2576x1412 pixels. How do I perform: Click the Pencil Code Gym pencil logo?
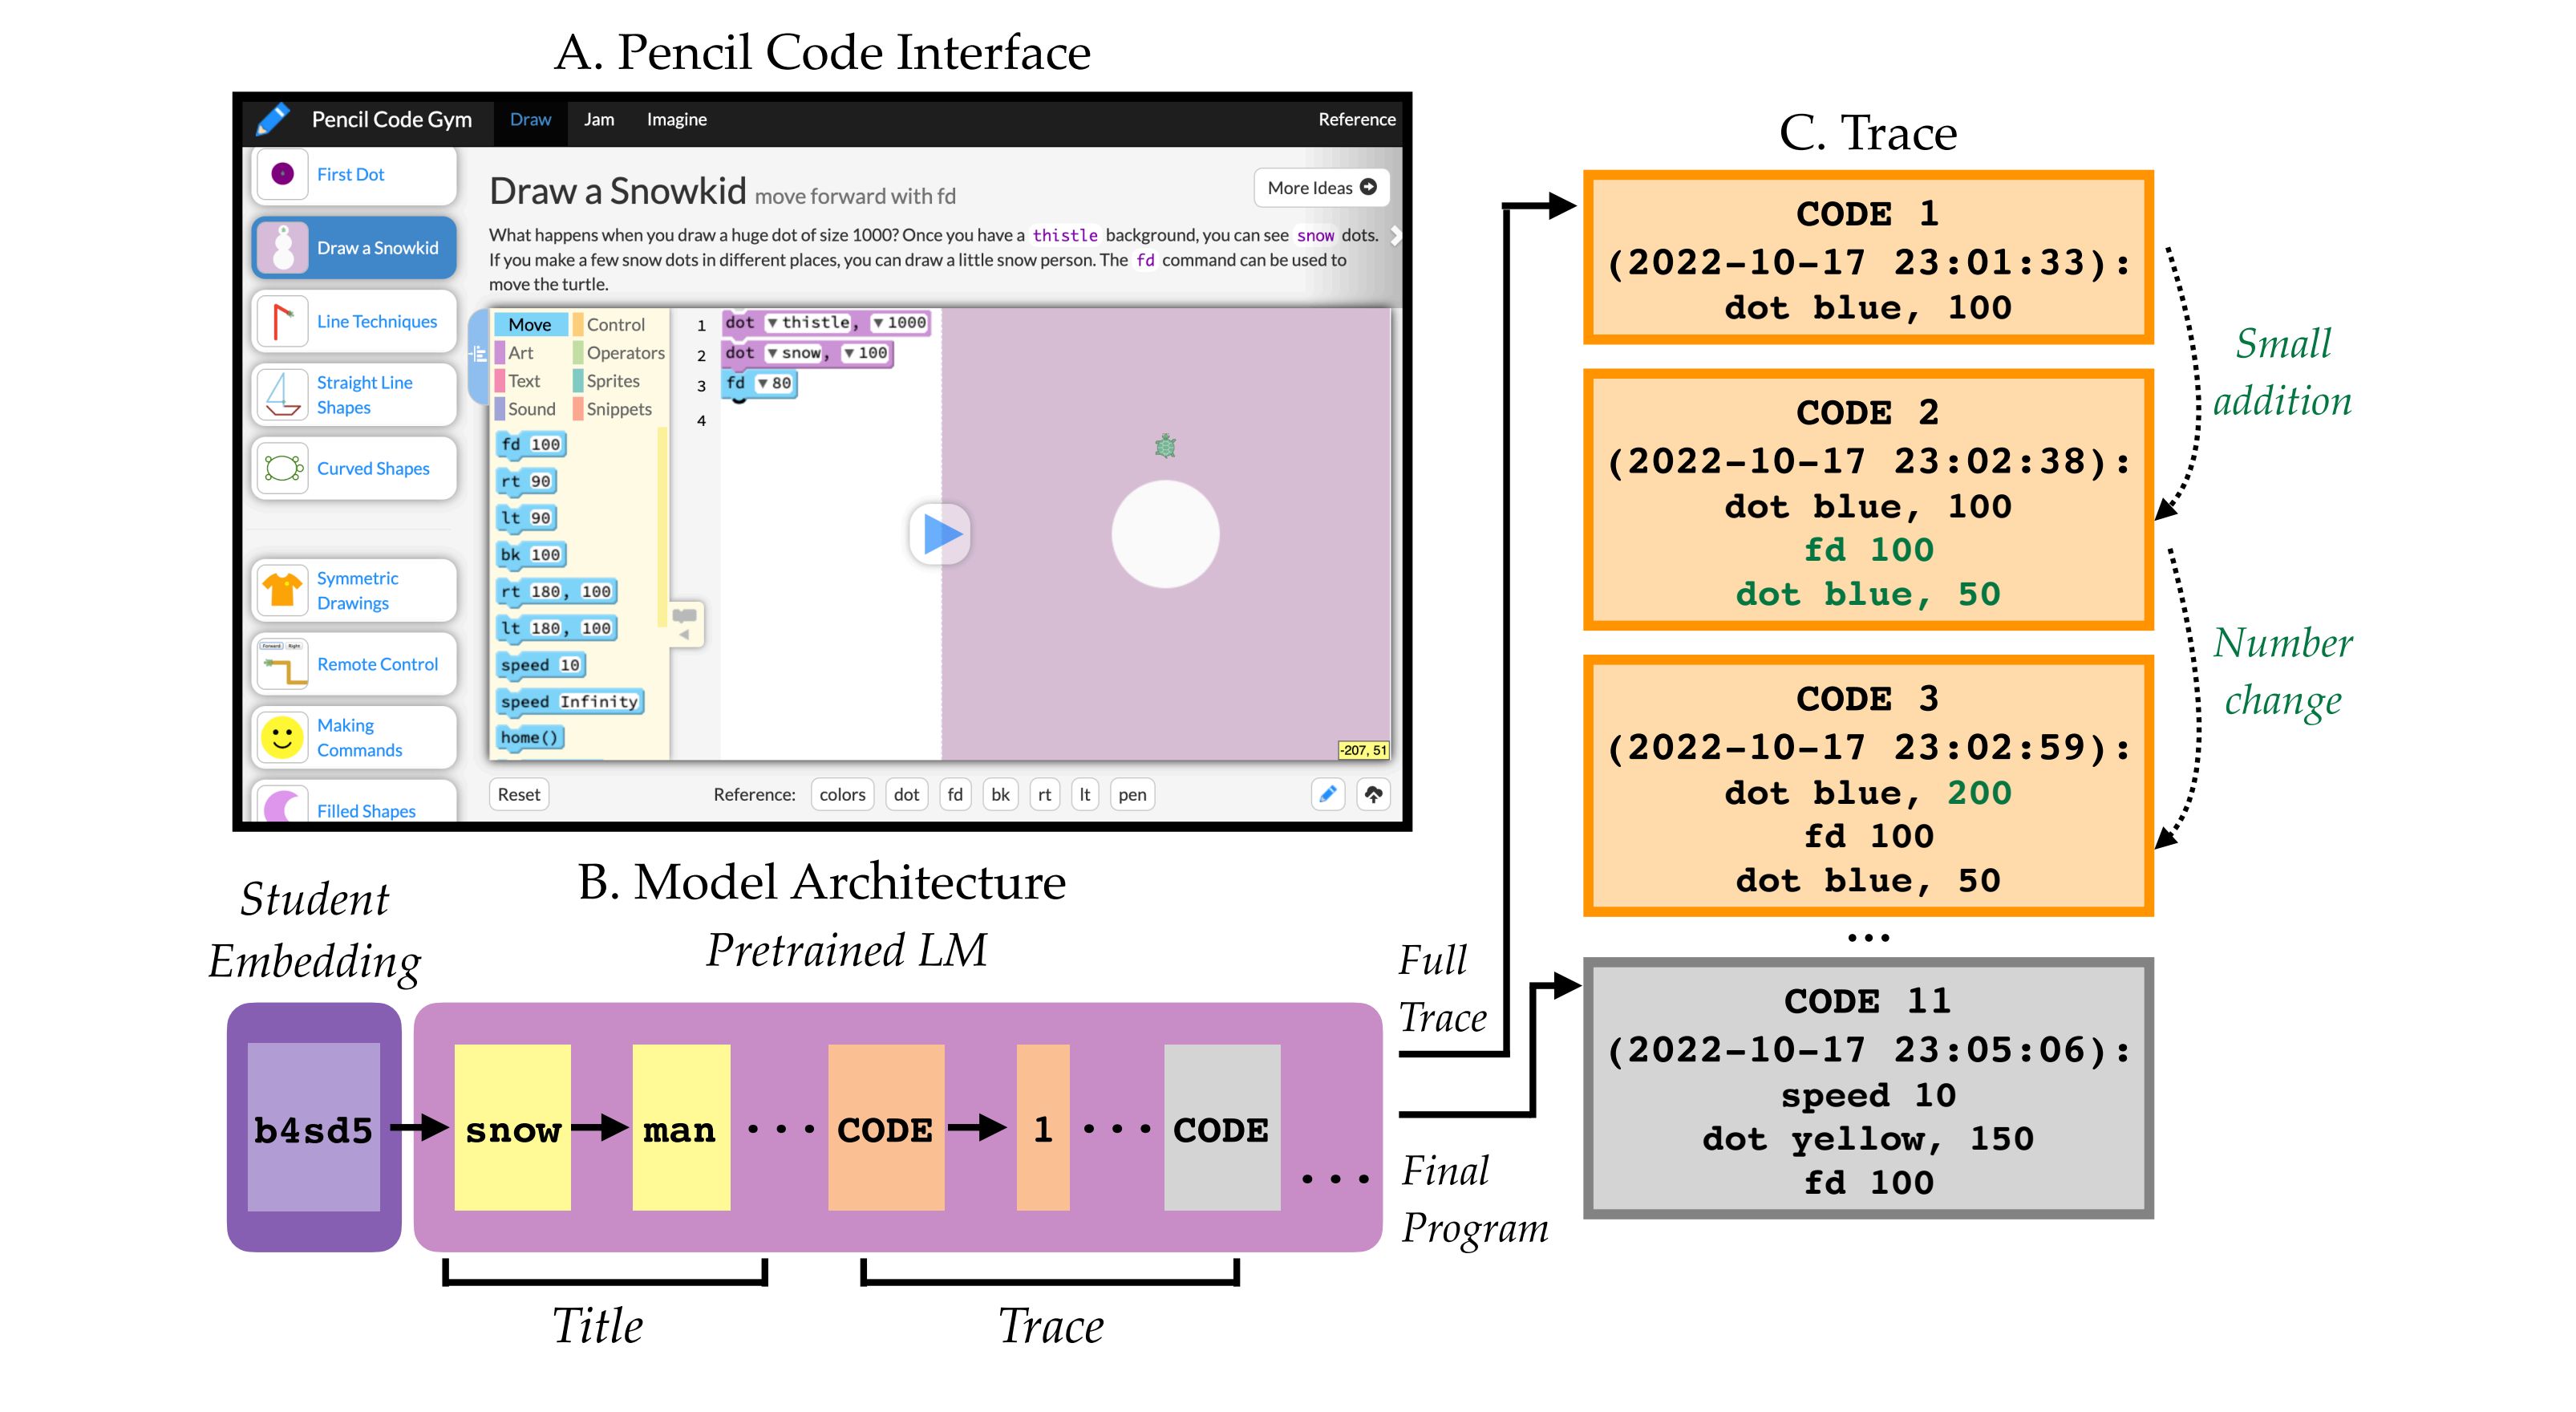(x=273, y=119)
